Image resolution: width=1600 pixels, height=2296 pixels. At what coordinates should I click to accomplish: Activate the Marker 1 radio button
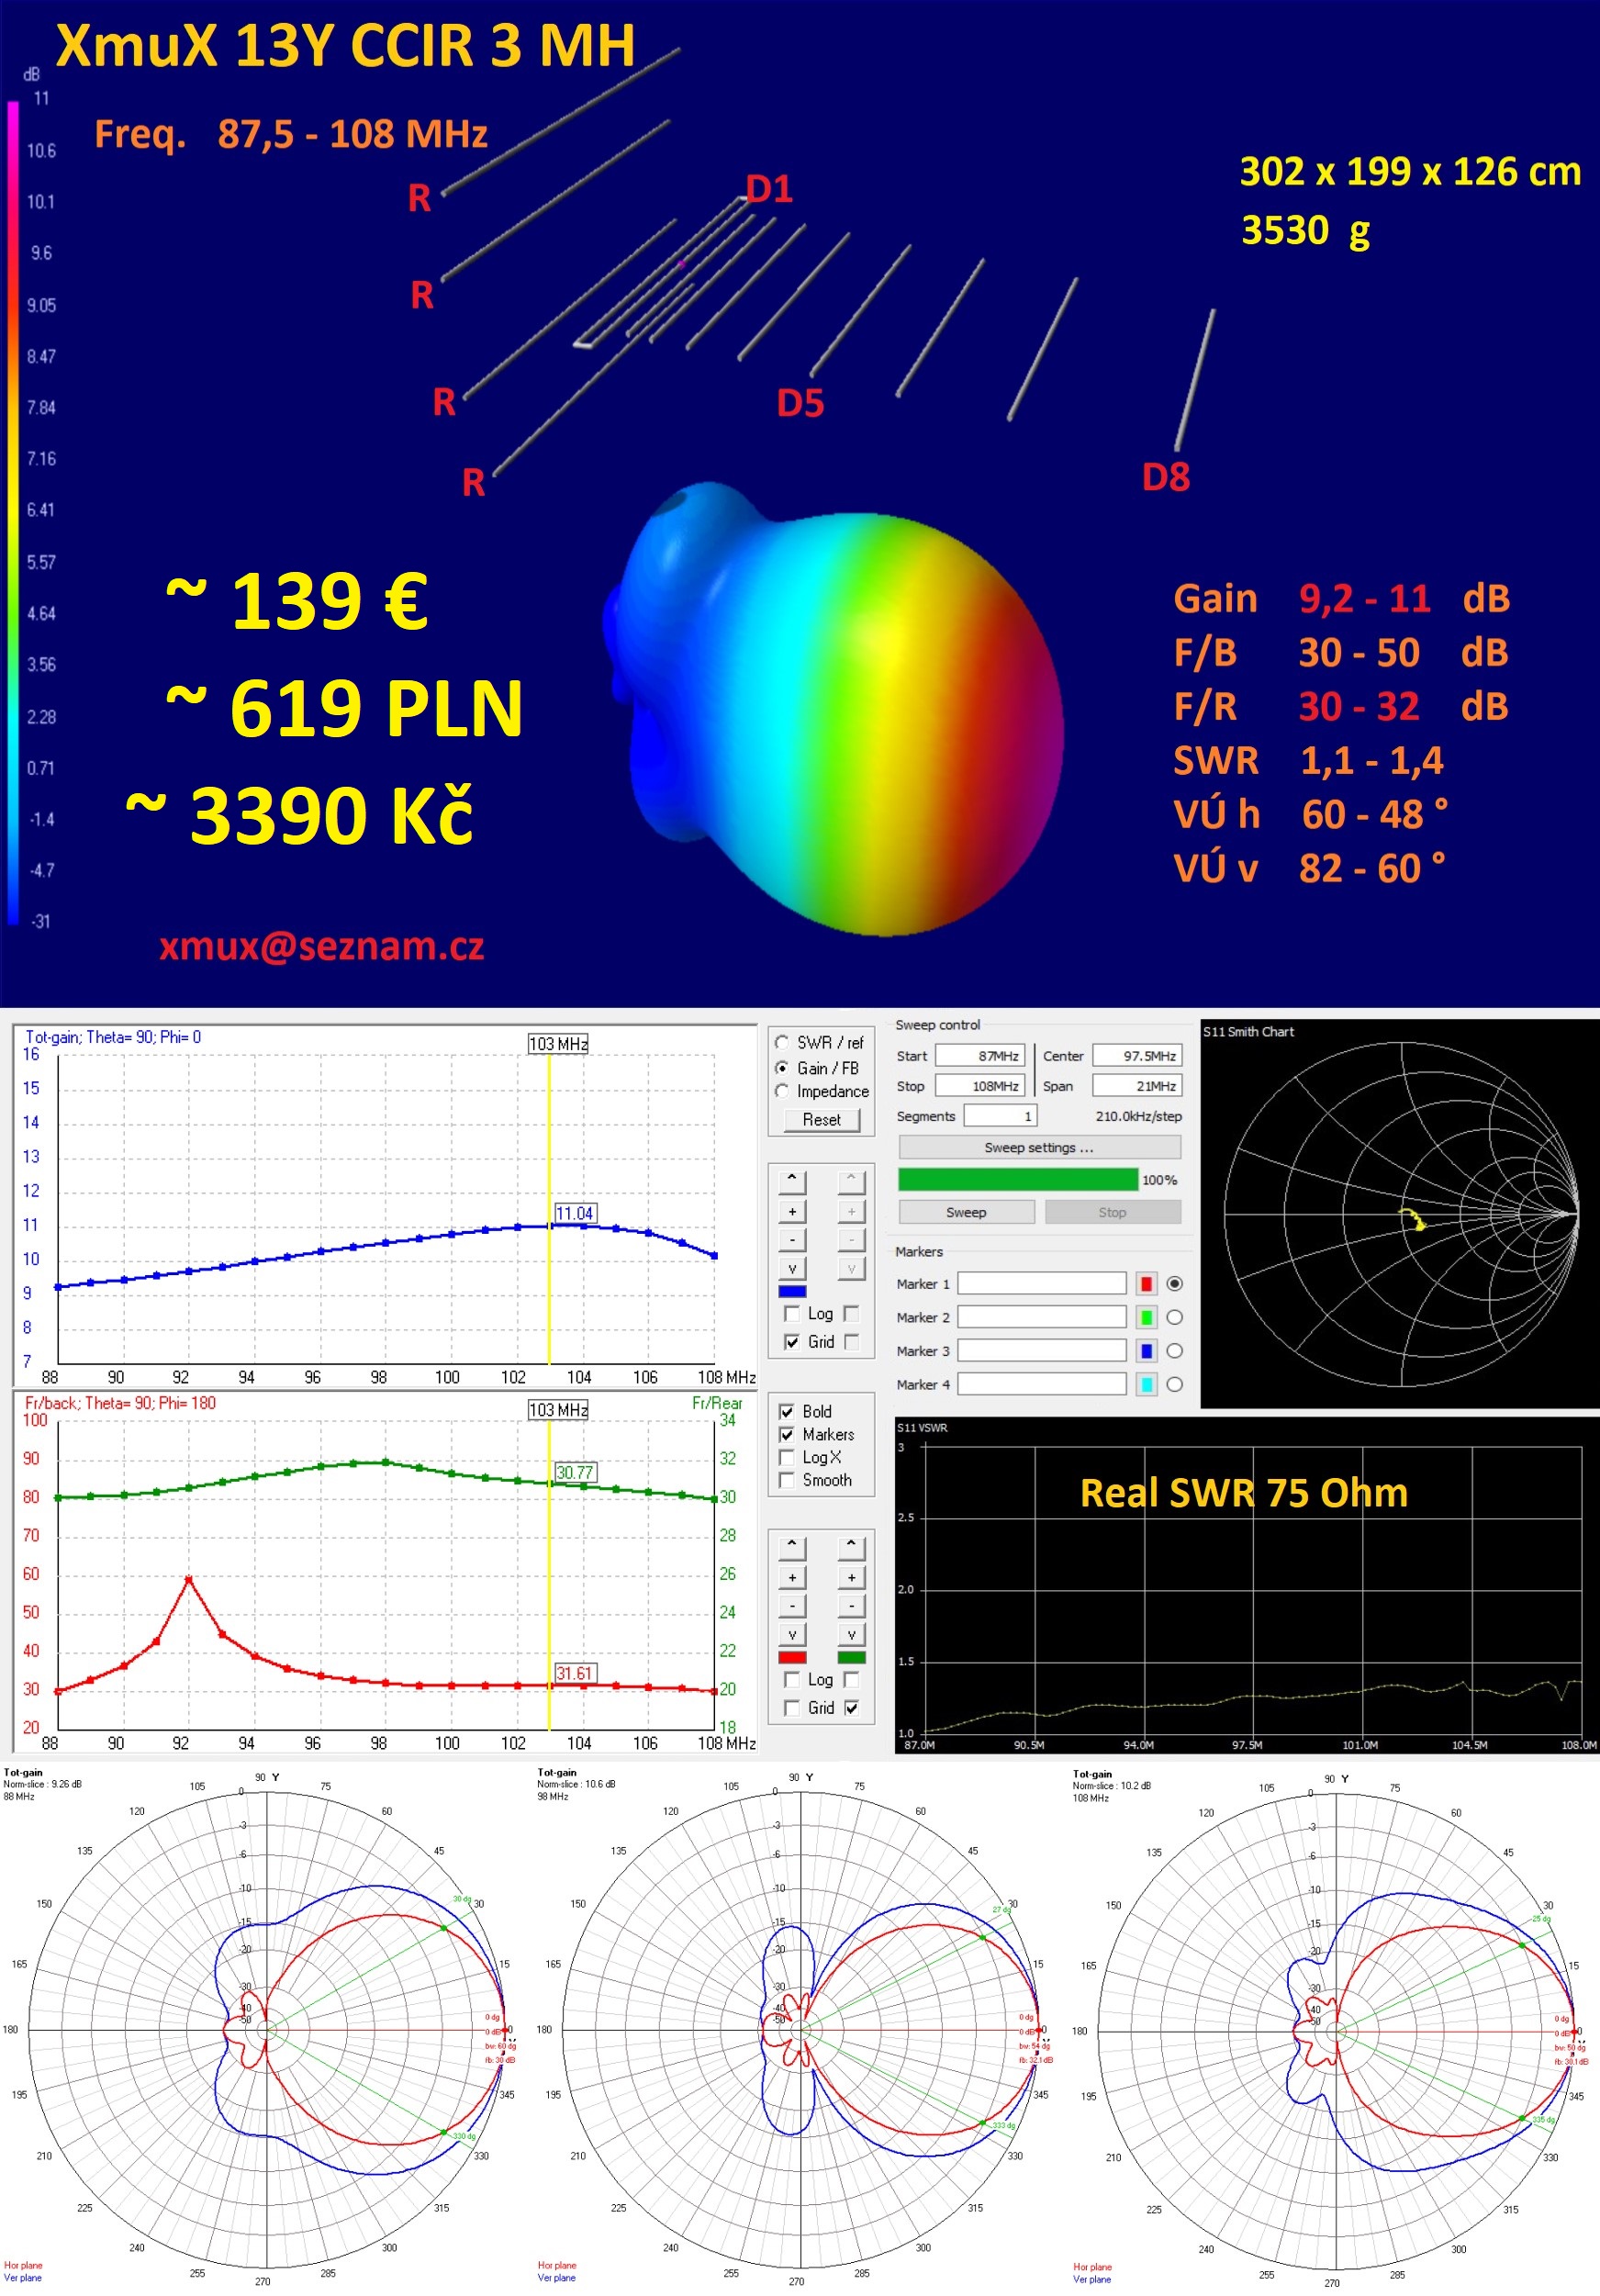click(x=1175, y=1283)
